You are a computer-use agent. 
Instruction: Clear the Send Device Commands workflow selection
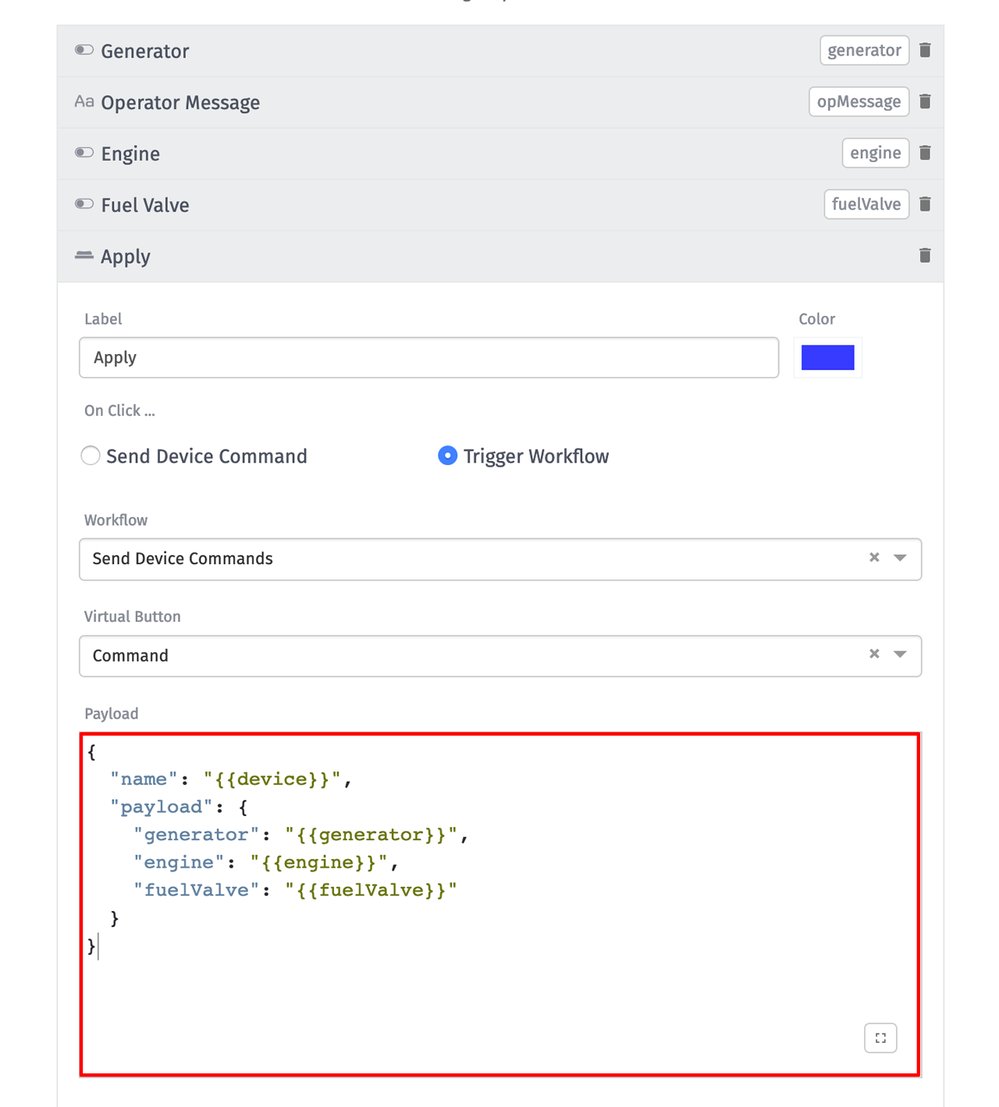coord(873,559)
